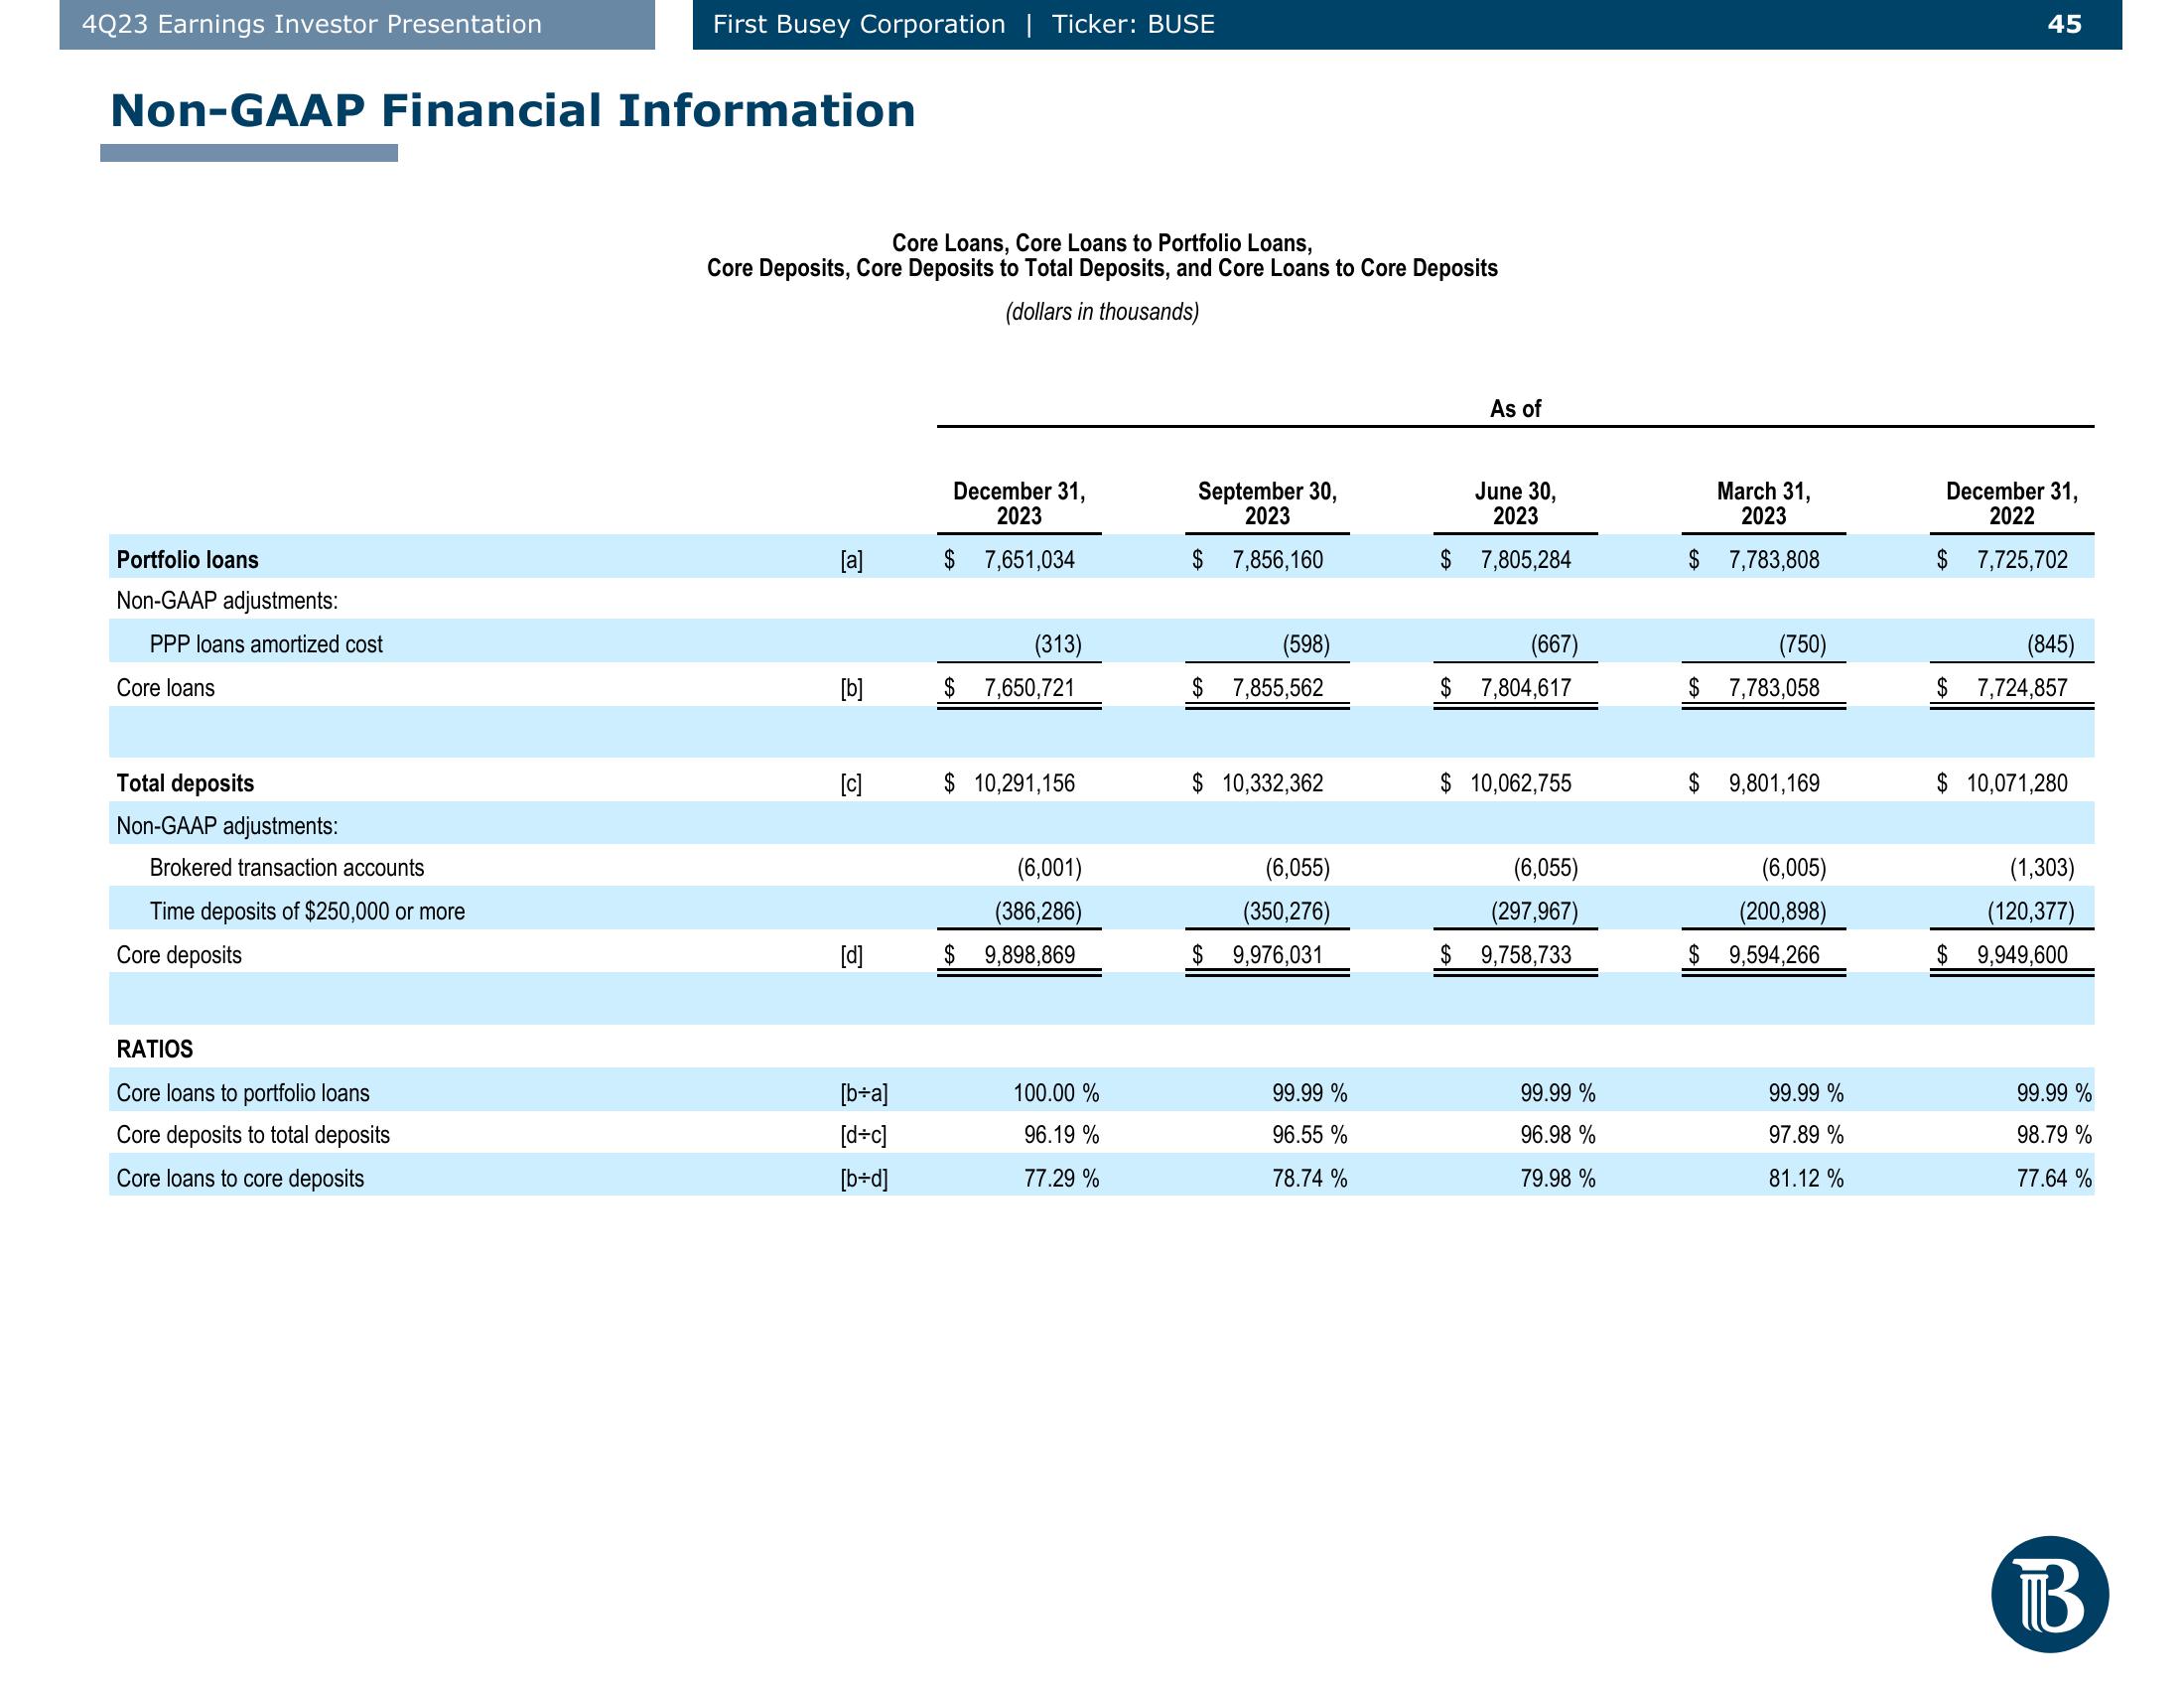Click core loans value 7,783,058
Viewport: 2184px width, 1688px height.
[x=1773, y=688]
